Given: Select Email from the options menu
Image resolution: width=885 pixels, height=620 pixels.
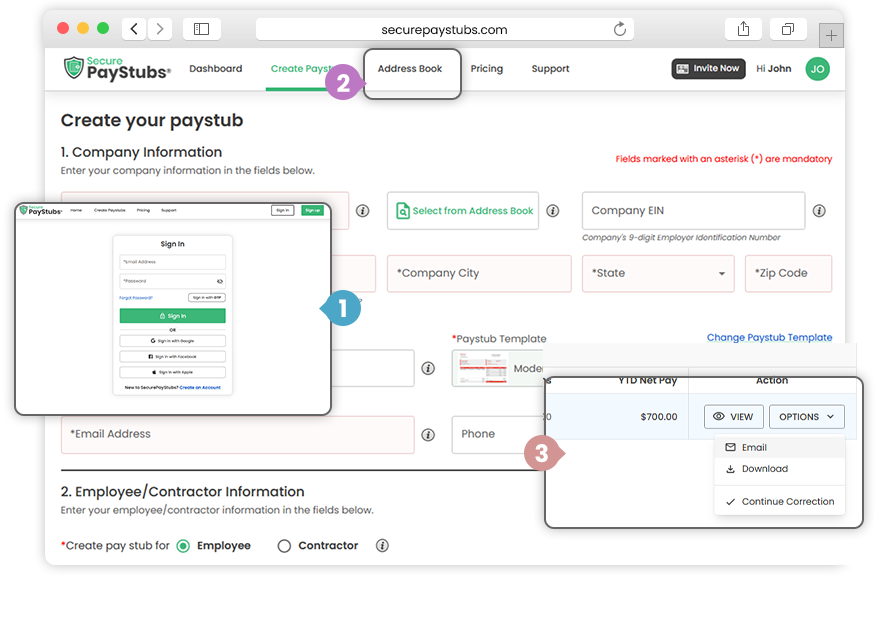Looking at the screenshot, I should 754,448.
